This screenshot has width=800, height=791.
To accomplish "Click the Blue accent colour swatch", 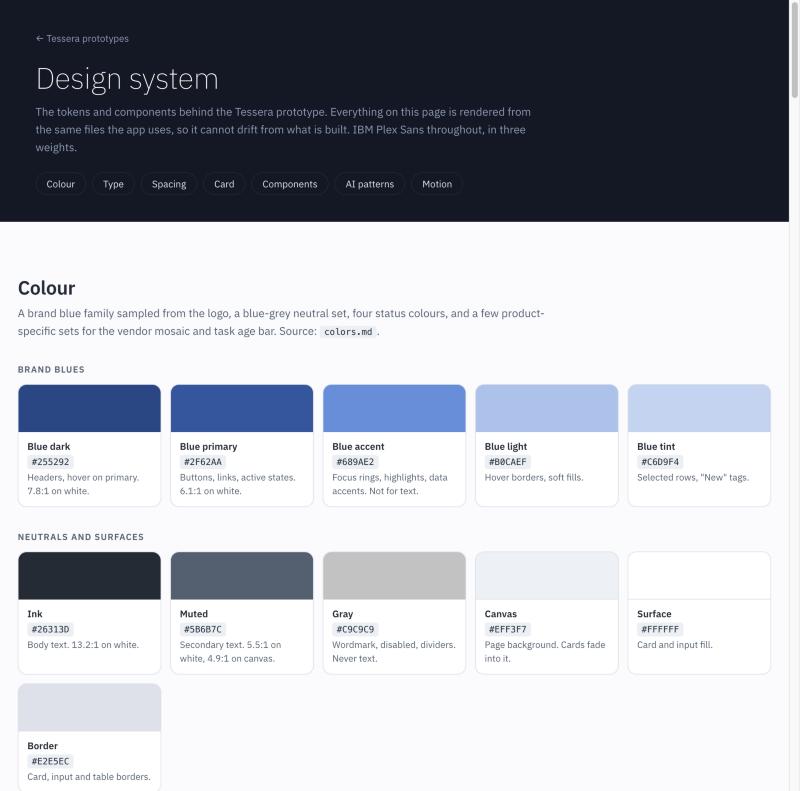I will tap(394, 408).
